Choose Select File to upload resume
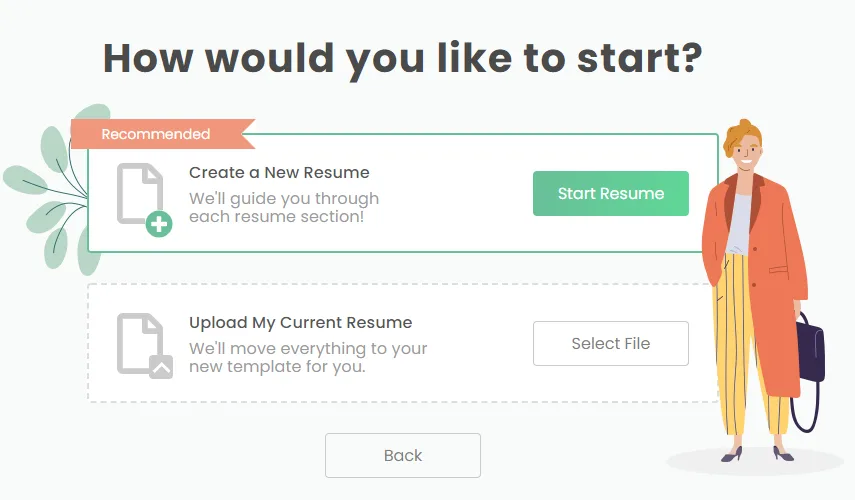 pyautogui.click(x=611, y=344)
